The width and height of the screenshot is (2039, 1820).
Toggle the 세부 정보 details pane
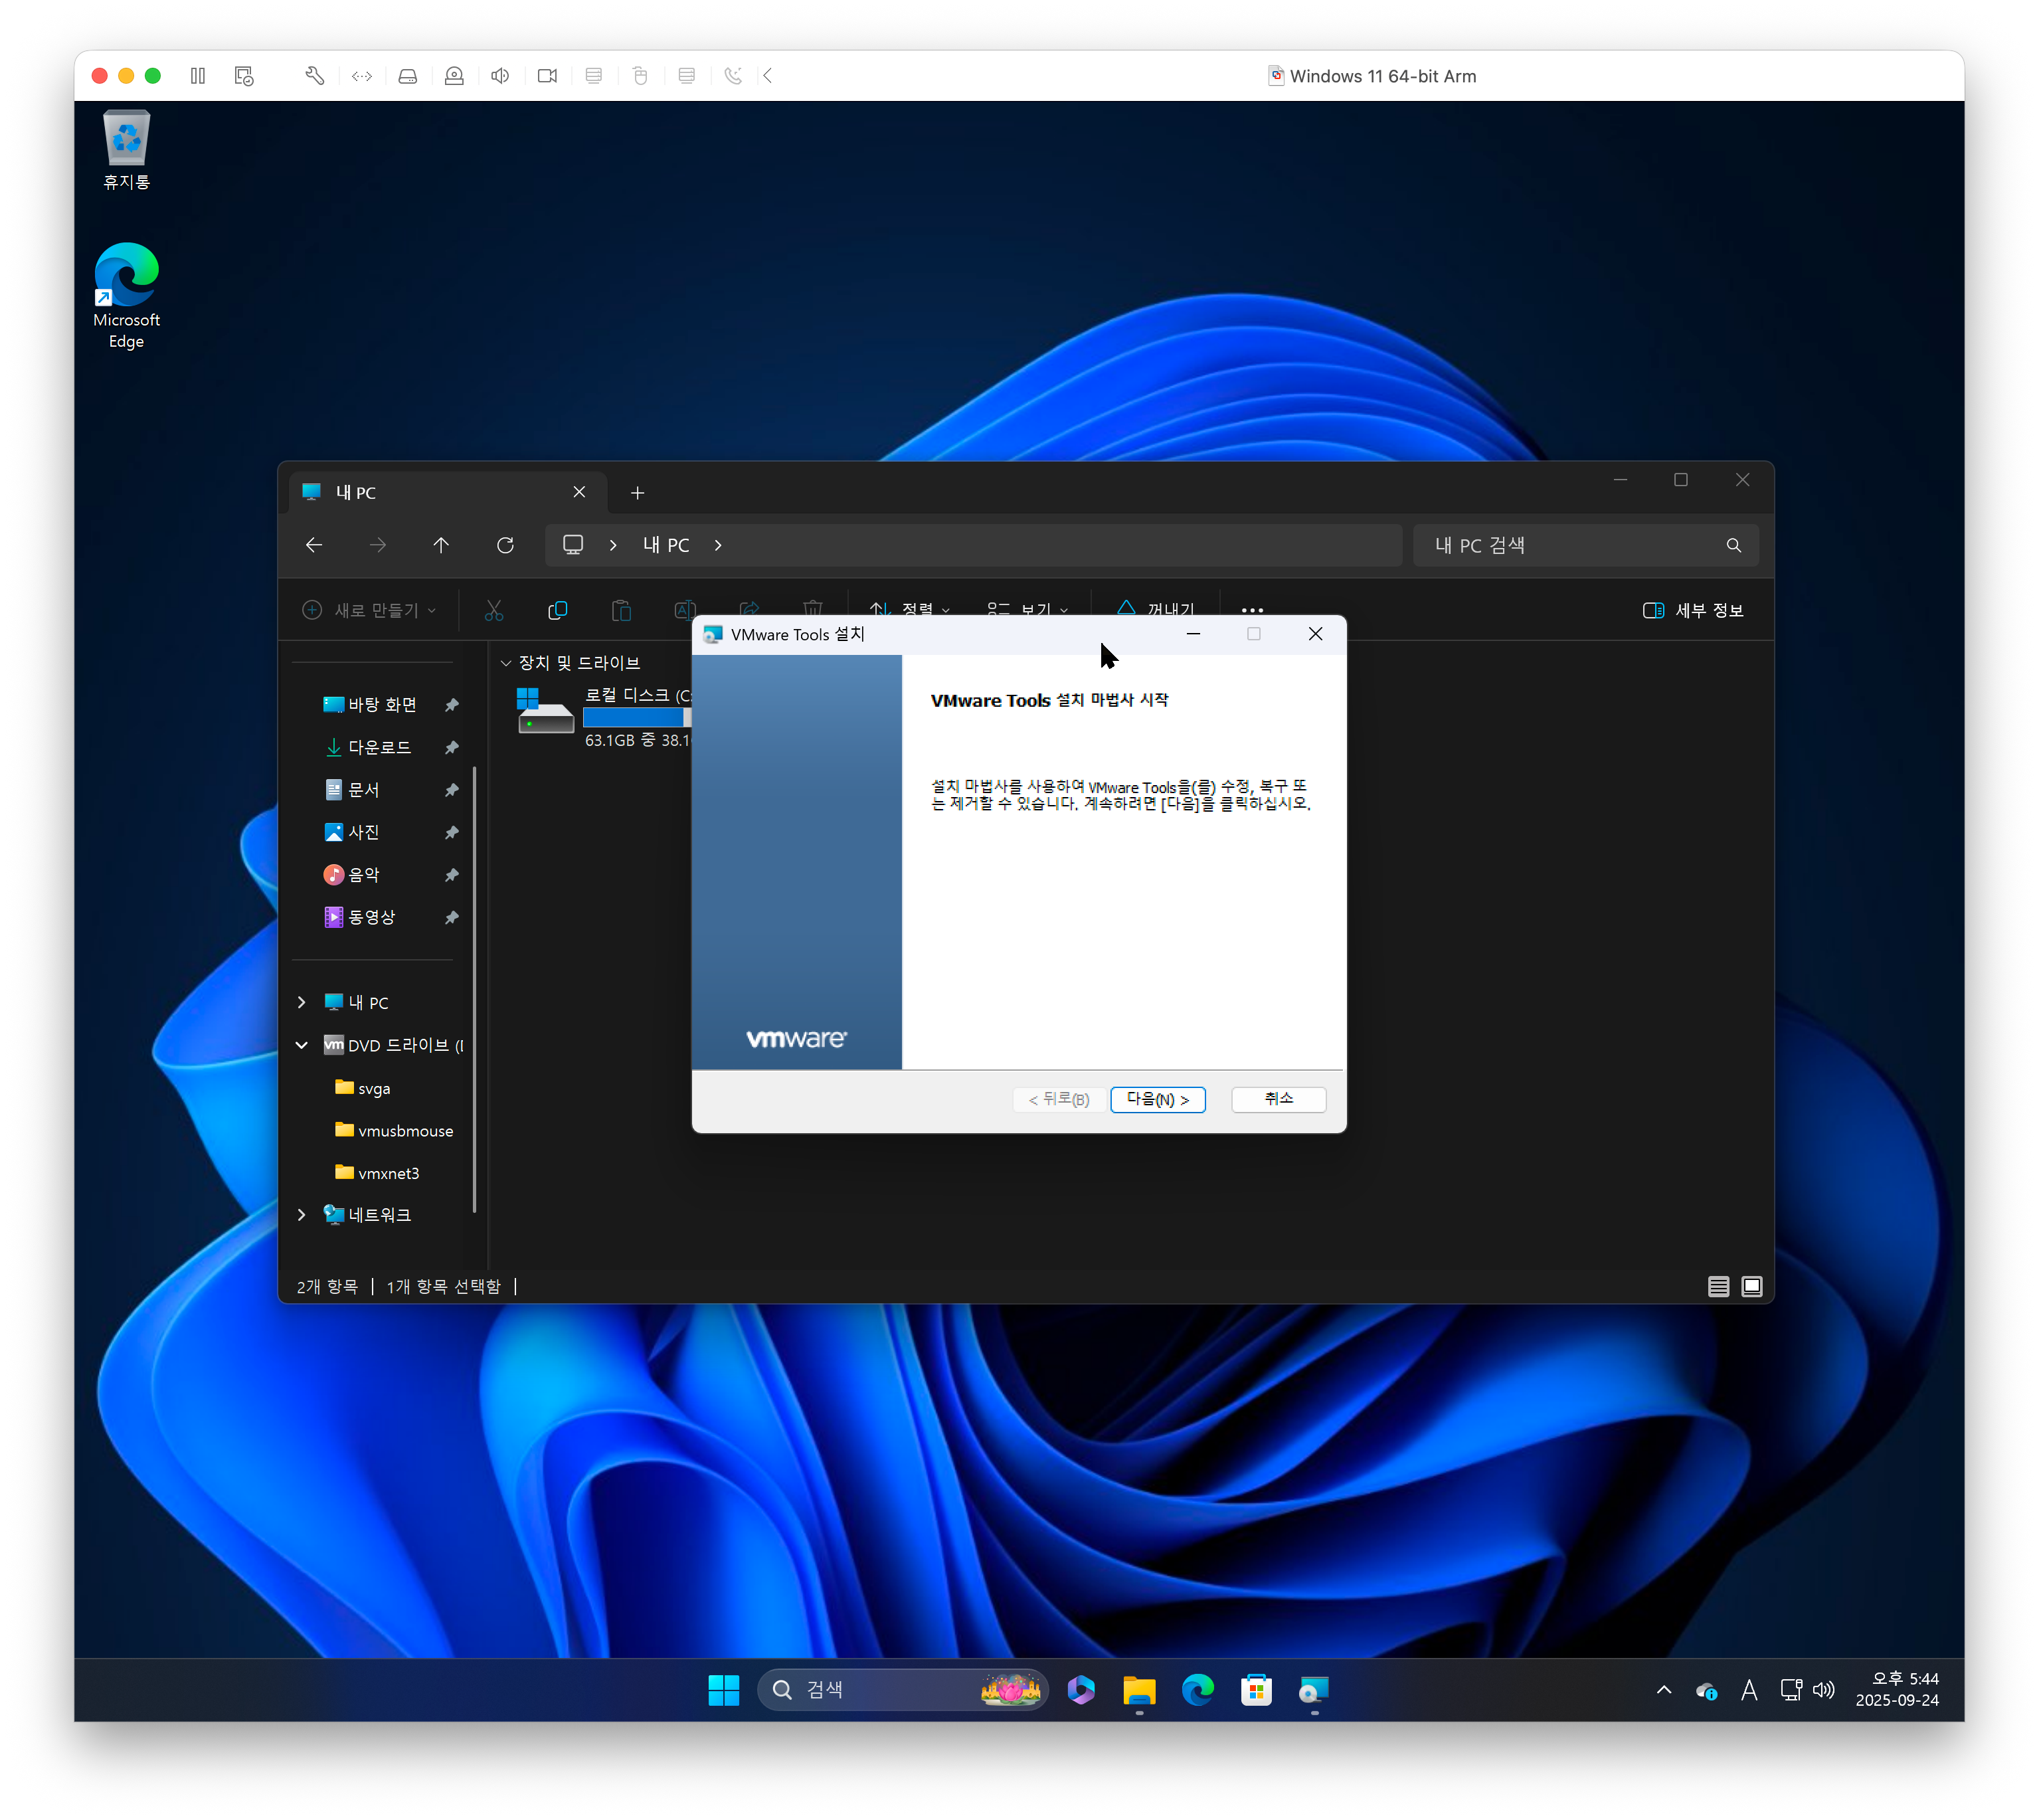tap(1693, 610)
